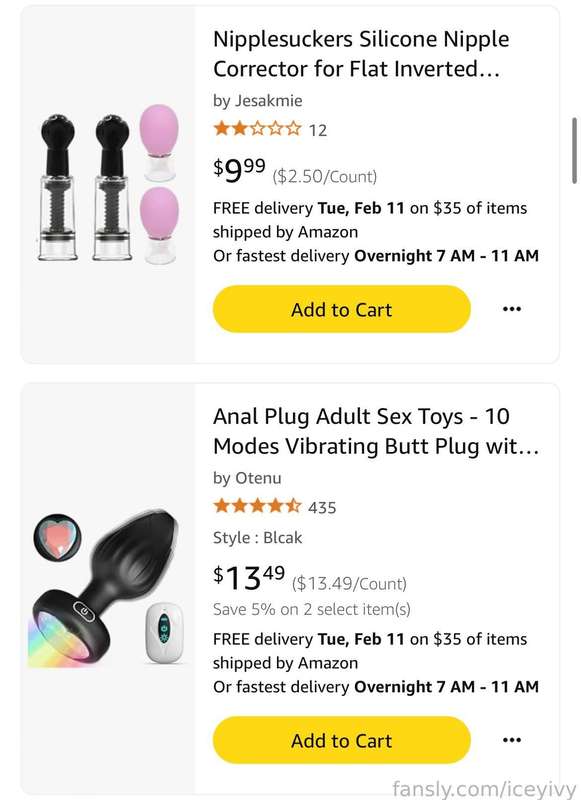Open more options for Nipple Corrector item
This screenshot has height=800, width=581.
[x=512, y=309]
